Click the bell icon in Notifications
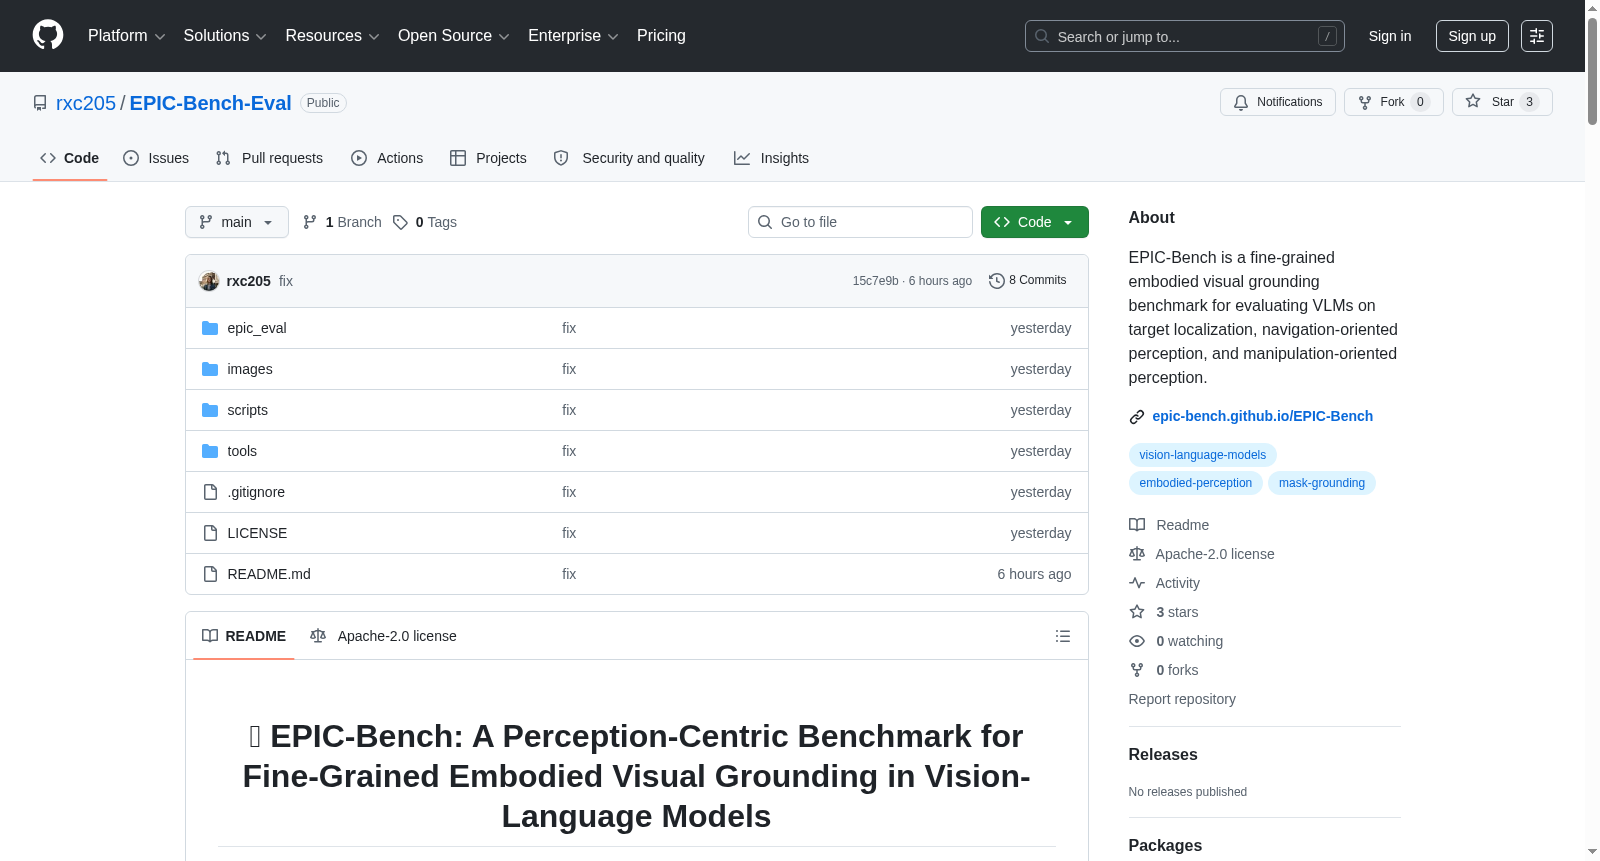Screen dimensions: 1600x861 point(1241,102)
